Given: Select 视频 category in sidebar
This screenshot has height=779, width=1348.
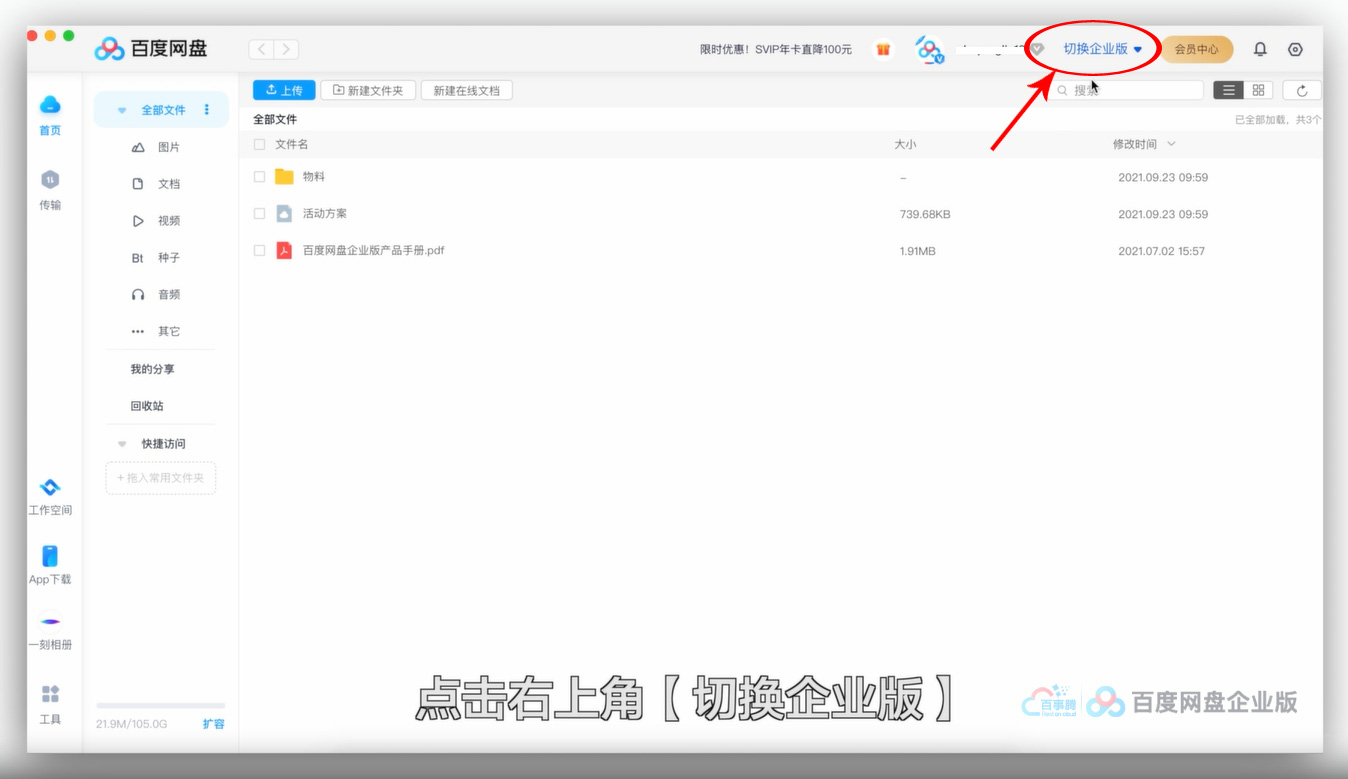Looking at the screenshot, I should pyautogui.click(x=157, y=221).
